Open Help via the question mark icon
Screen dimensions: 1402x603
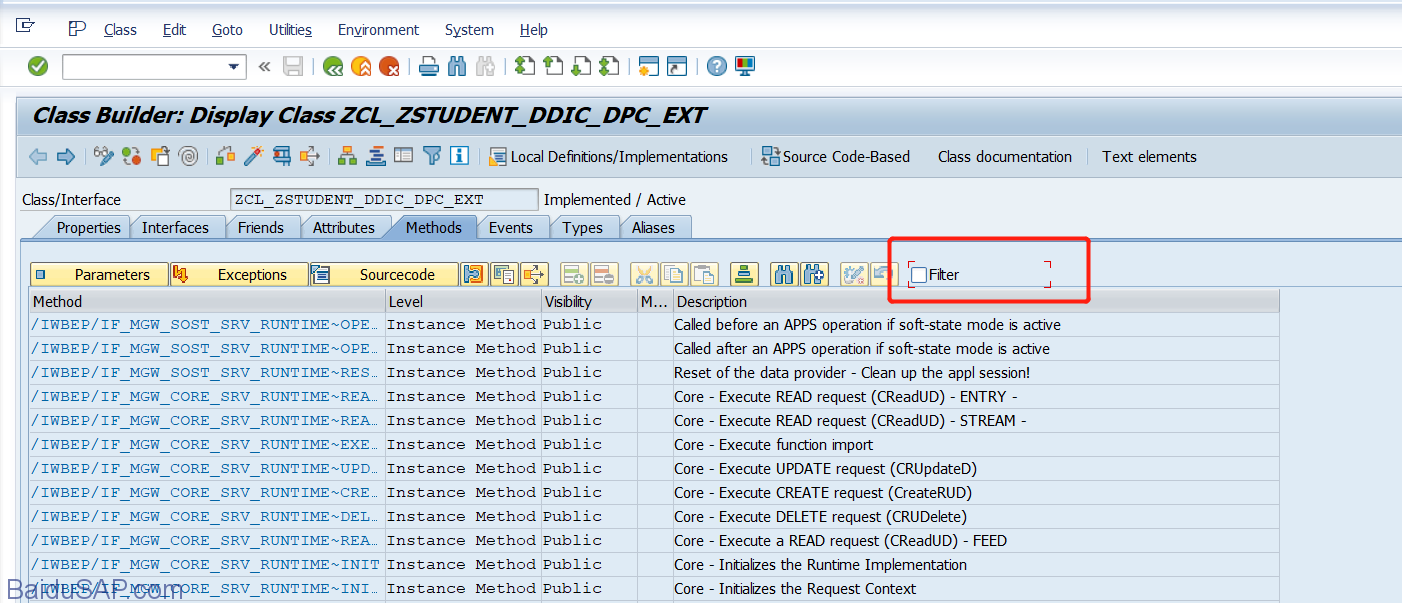point(716,67)
